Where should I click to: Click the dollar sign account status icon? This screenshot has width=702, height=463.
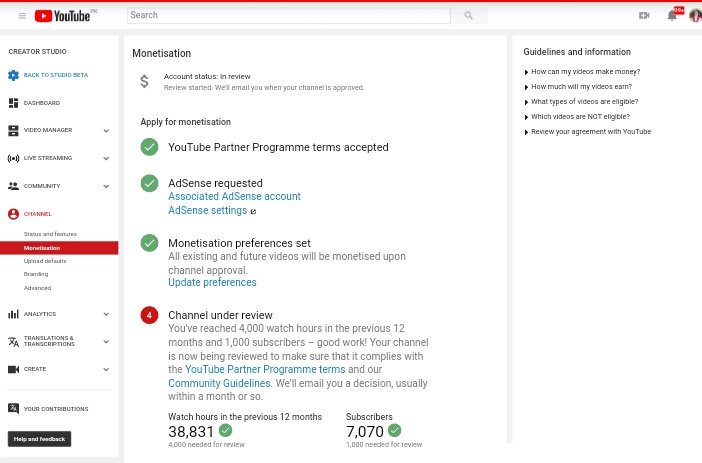click(144, 81)
